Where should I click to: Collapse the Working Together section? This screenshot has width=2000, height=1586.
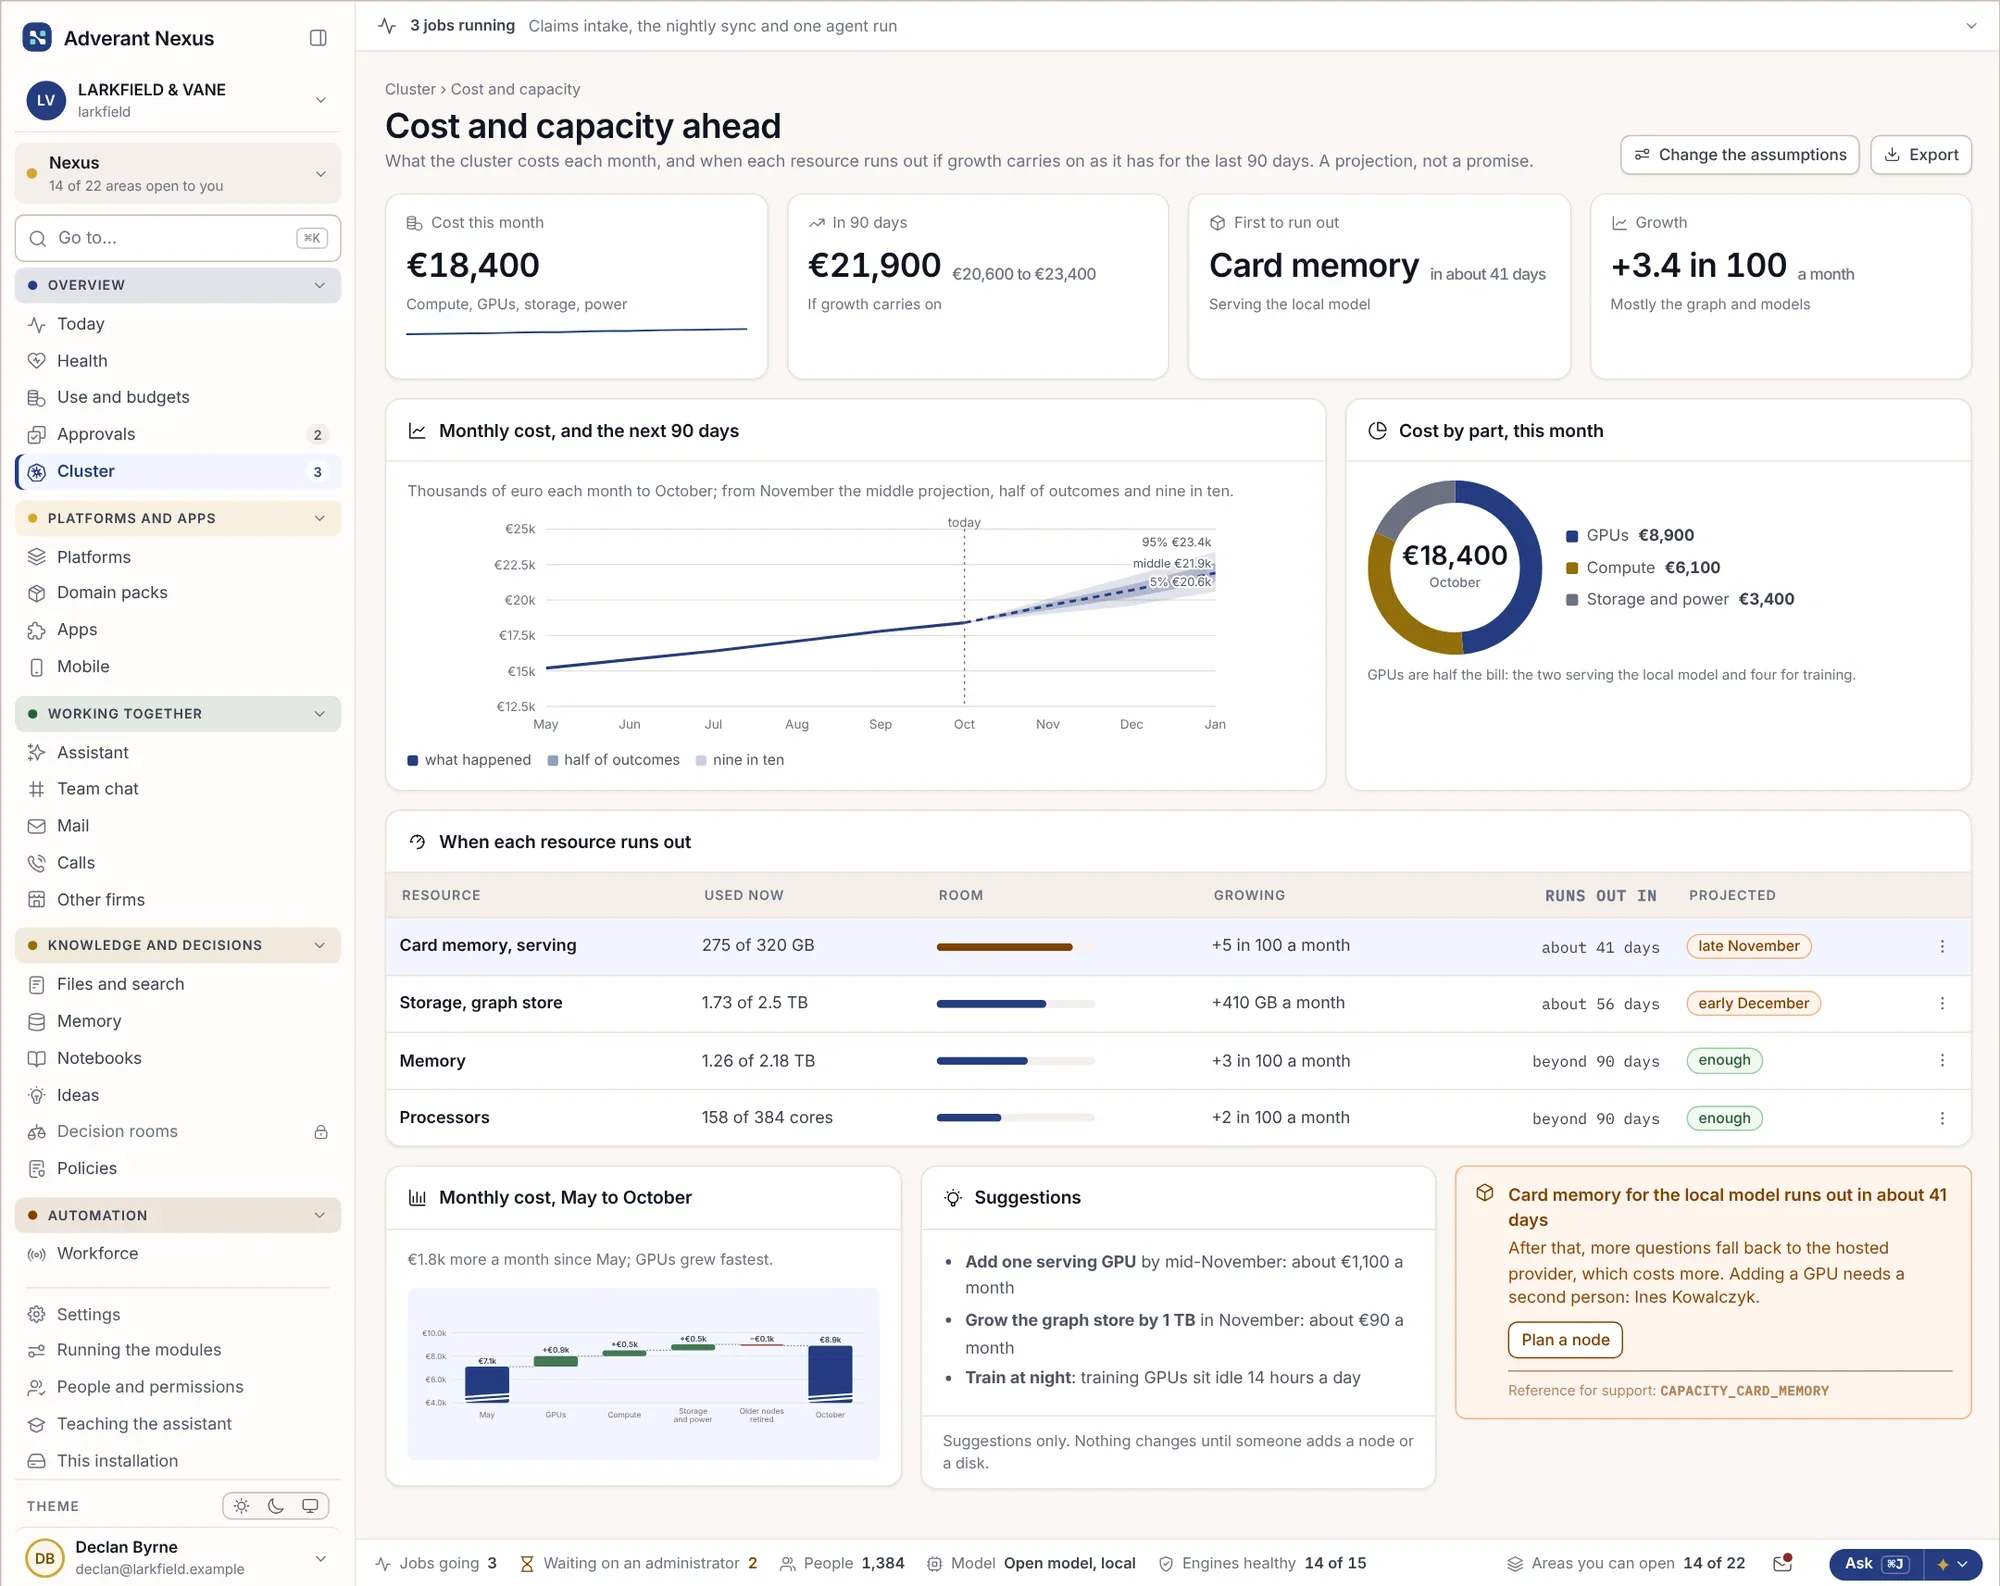(x=178, y=714)
